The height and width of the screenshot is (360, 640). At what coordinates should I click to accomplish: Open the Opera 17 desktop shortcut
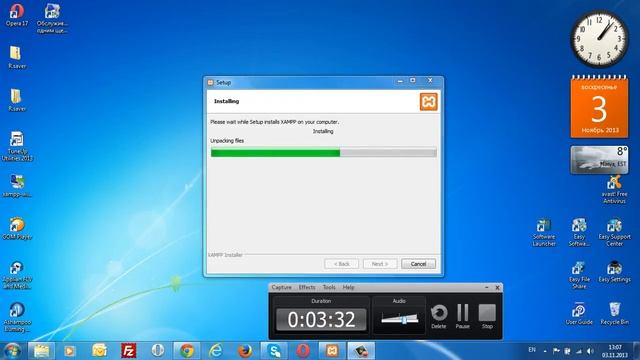tap(17, 15)
